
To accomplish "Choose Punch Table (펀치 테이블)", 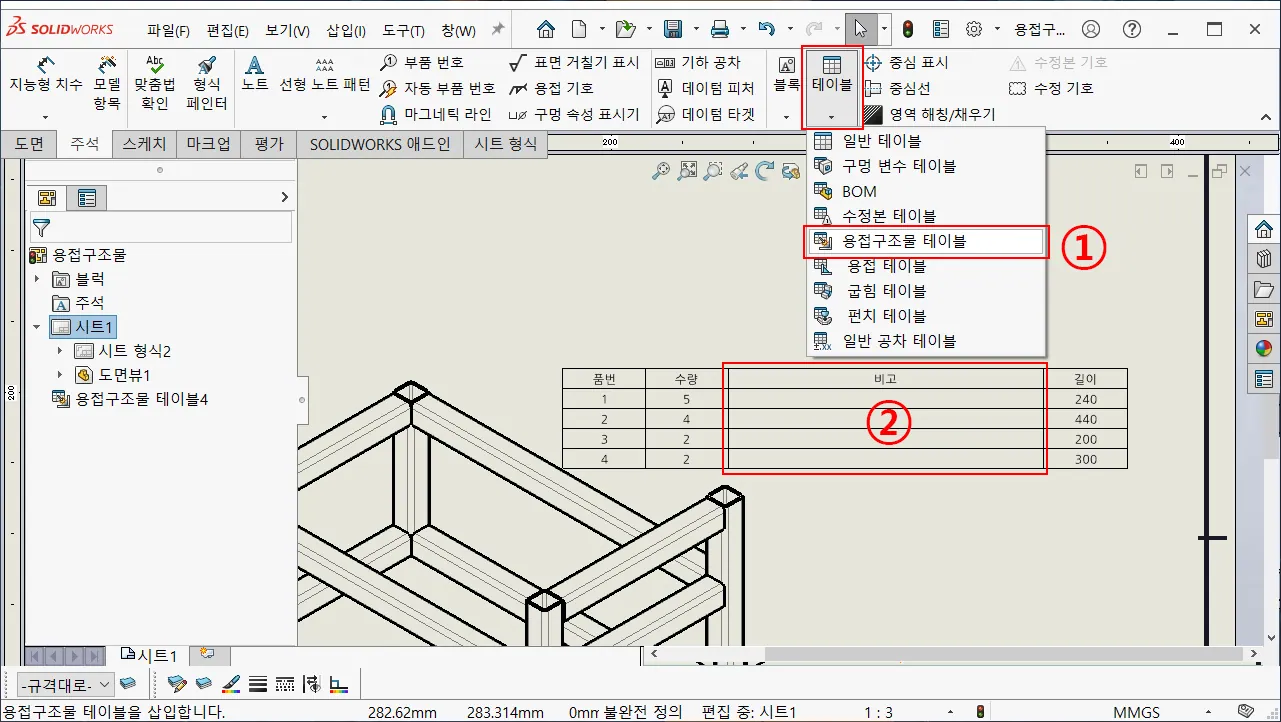I will point(926,316).
